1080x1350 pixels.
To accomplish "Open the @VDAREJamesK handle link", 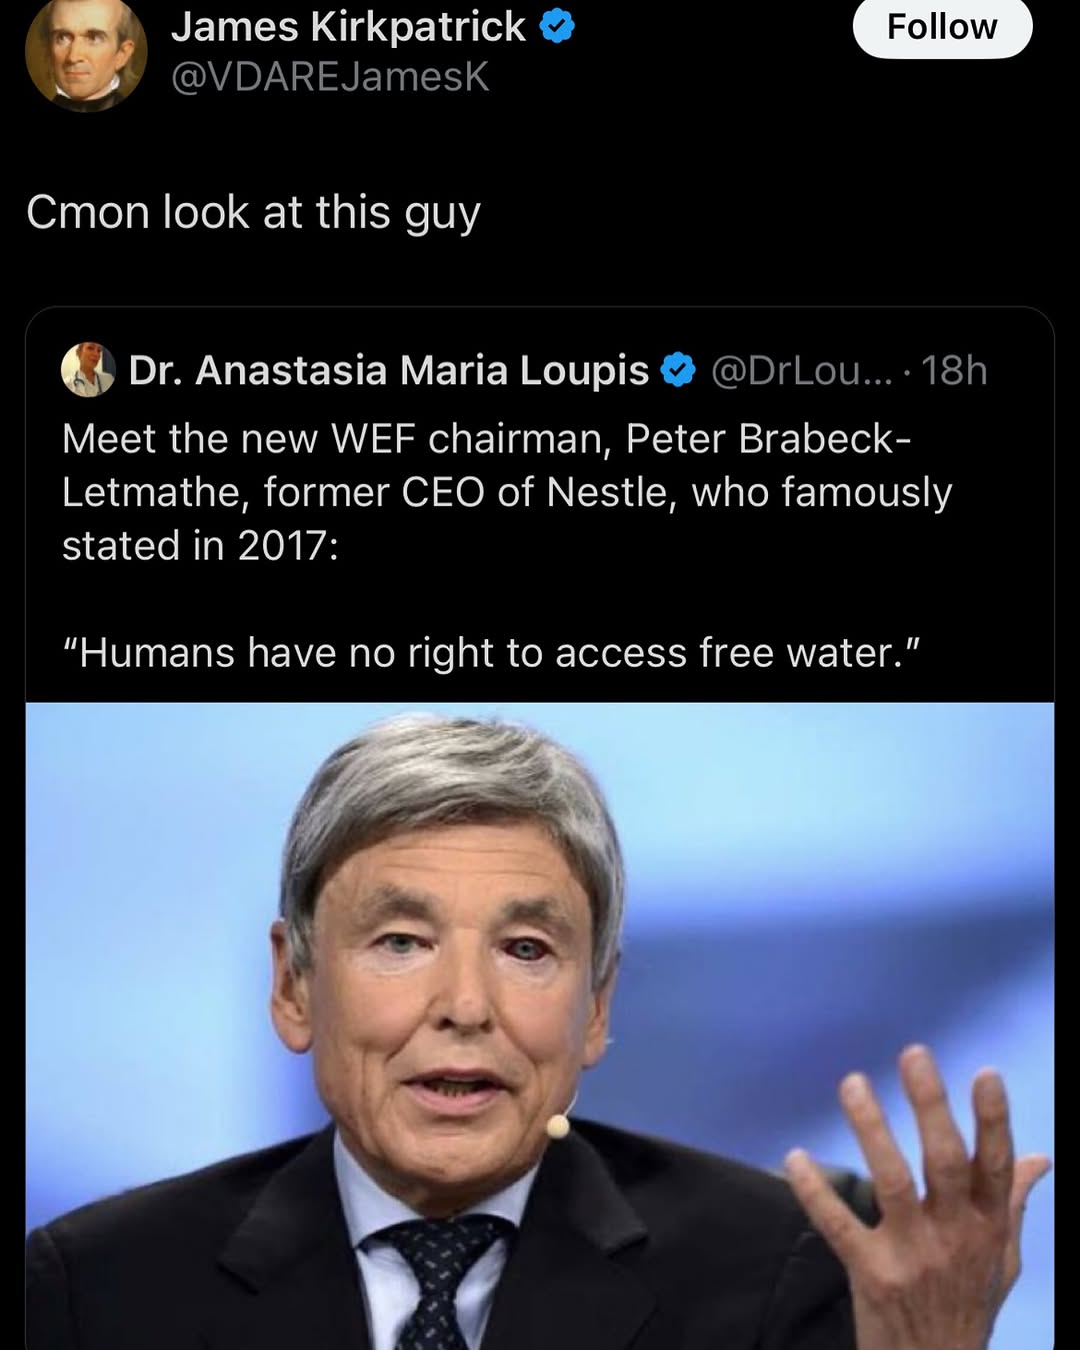I will click(330, 77).
